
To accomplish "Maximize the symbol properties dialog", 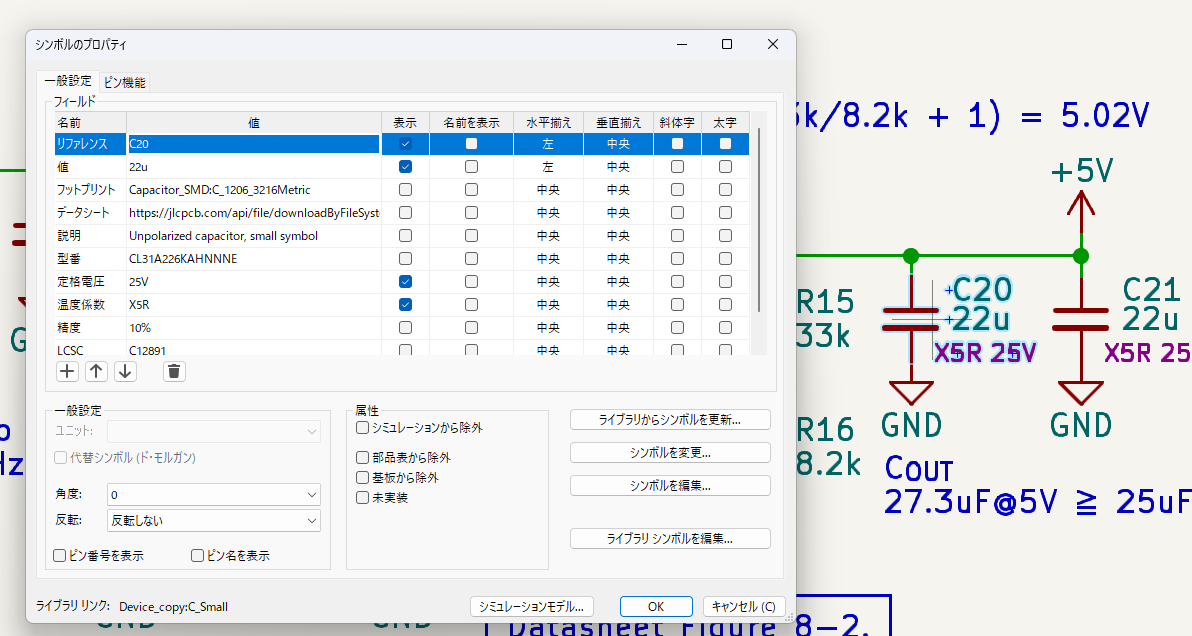I will point(727,44).
